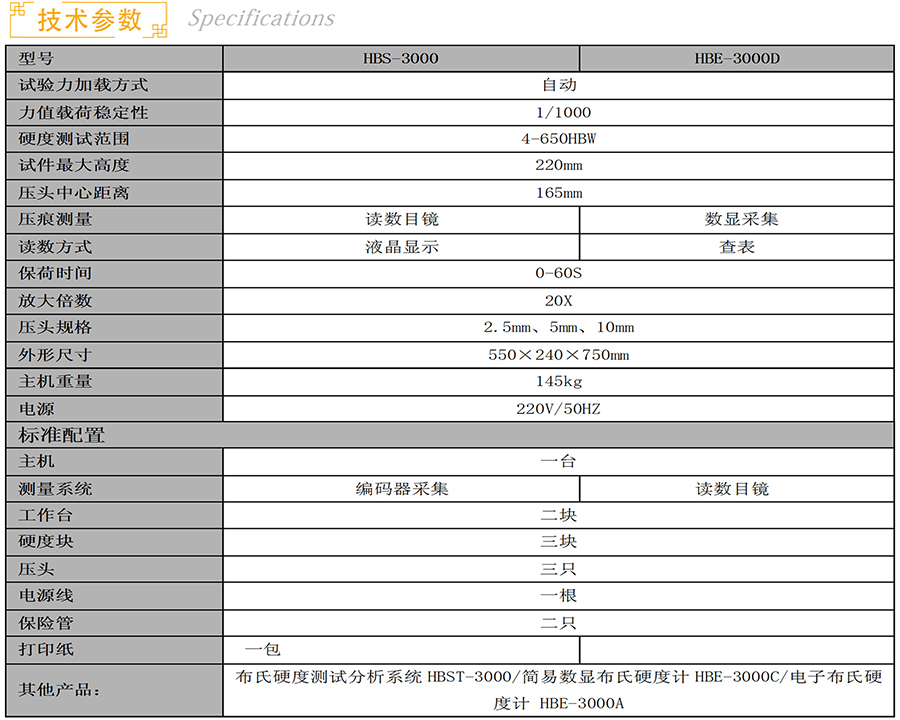This screenshot has width=900, height=720.
Task: Select the 220mm maximum height value
Action: pyautogui.click(x=558, y=166)
